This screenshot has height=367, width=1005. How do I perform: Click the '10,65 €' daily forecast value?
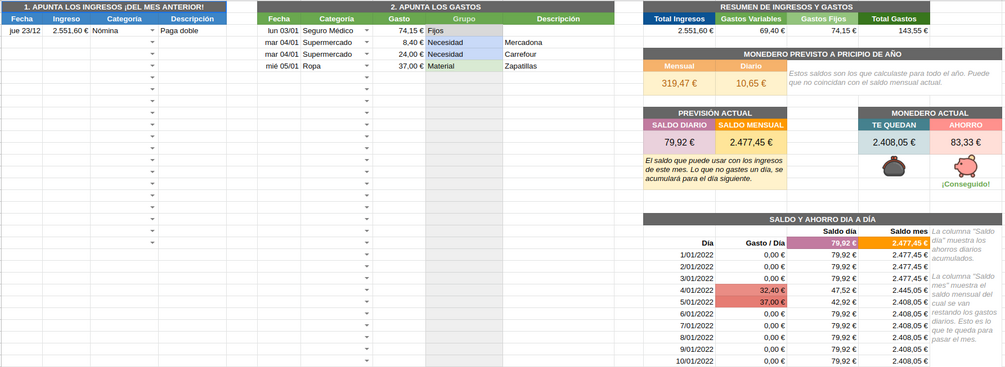[751, 83]
